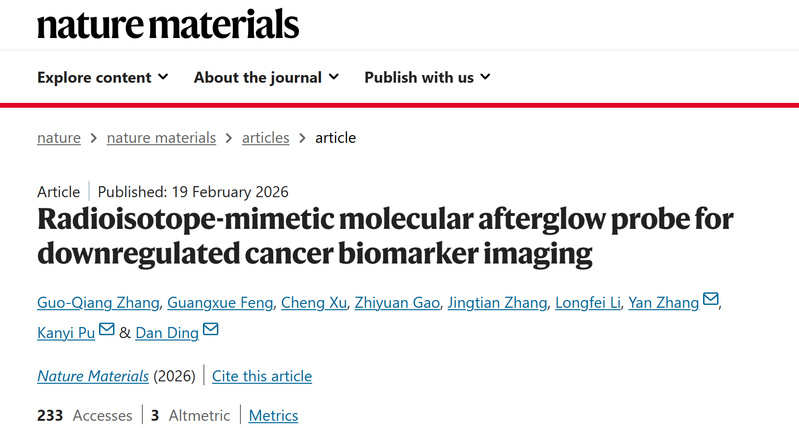Screen dimensions: 799x428
Task: Click the nature materials logo
Action: pyautogui.click(x=168, y=23)
